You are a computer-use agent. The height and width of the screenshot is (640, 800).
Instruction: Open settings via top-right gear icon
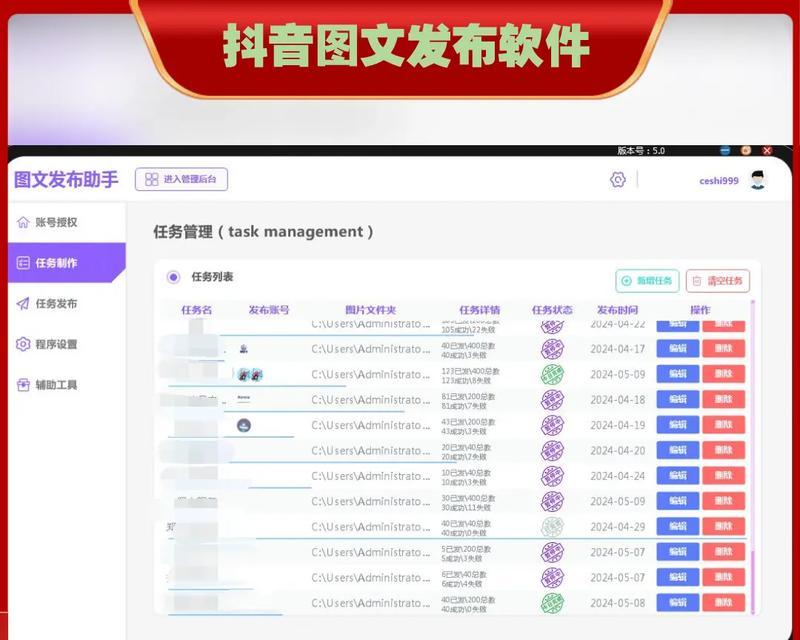618,180
